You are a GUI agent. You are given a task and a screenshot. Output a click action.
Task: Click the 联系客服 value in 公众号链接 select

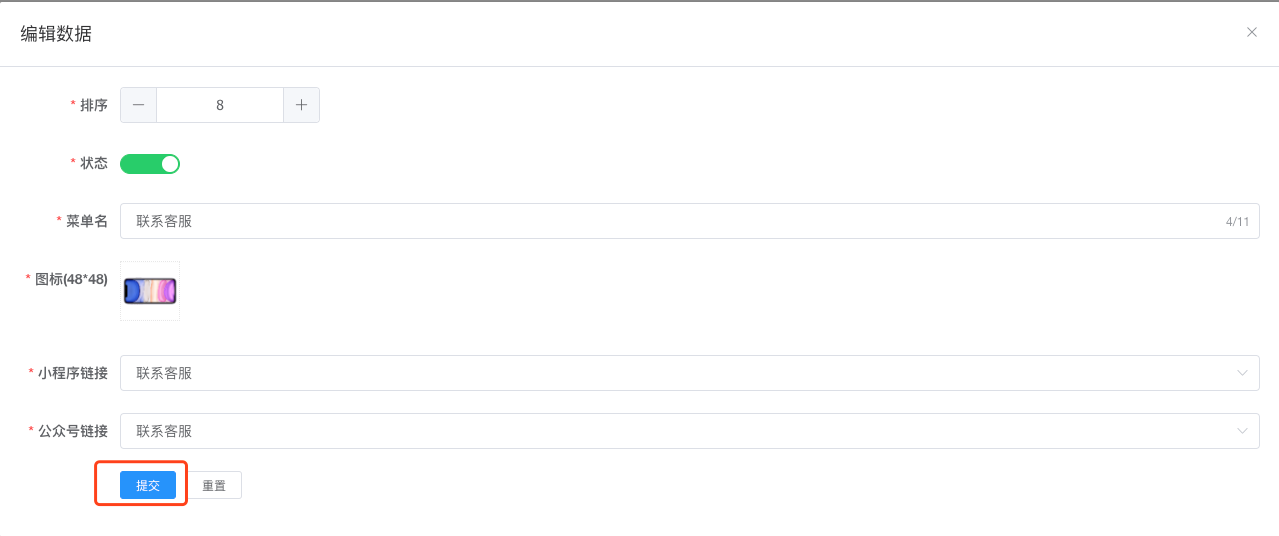164,431
